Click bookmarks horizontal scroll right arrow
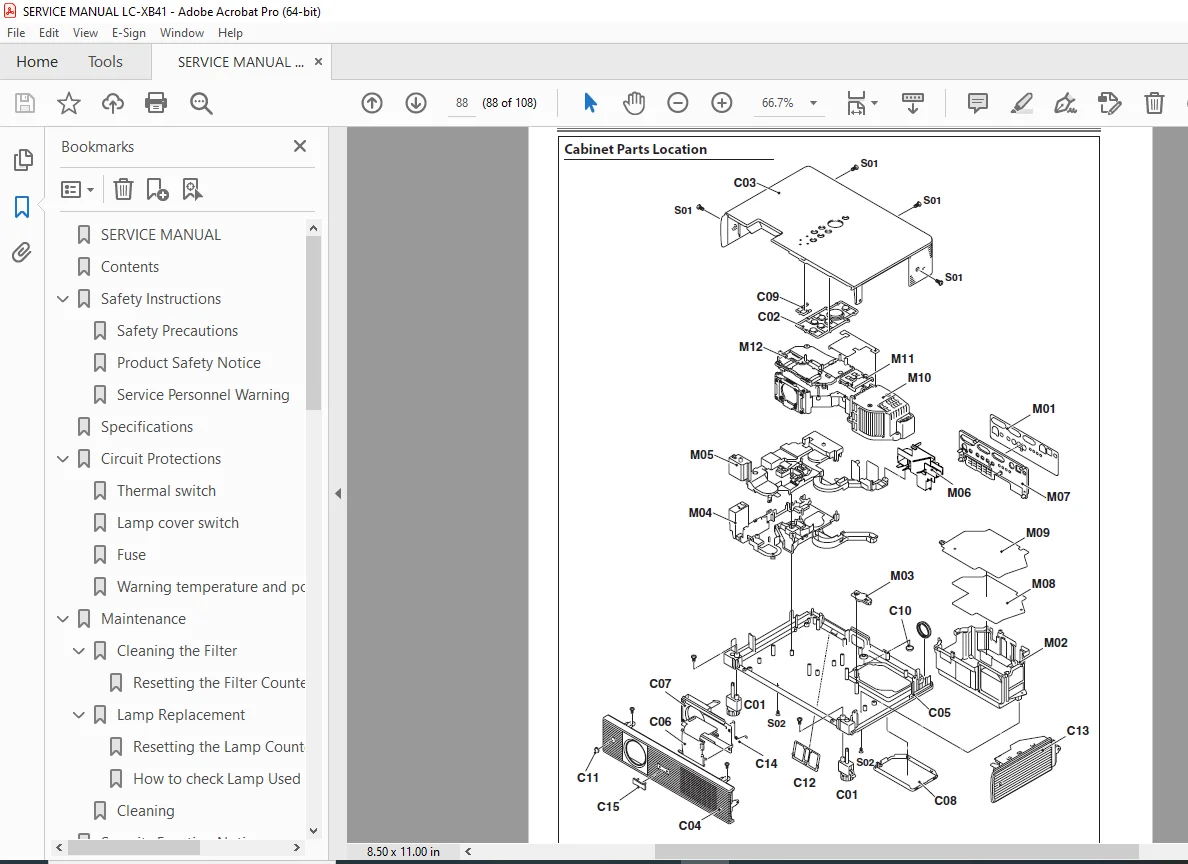The height and width of the screenshot is (864, 1188). (296, 847)
